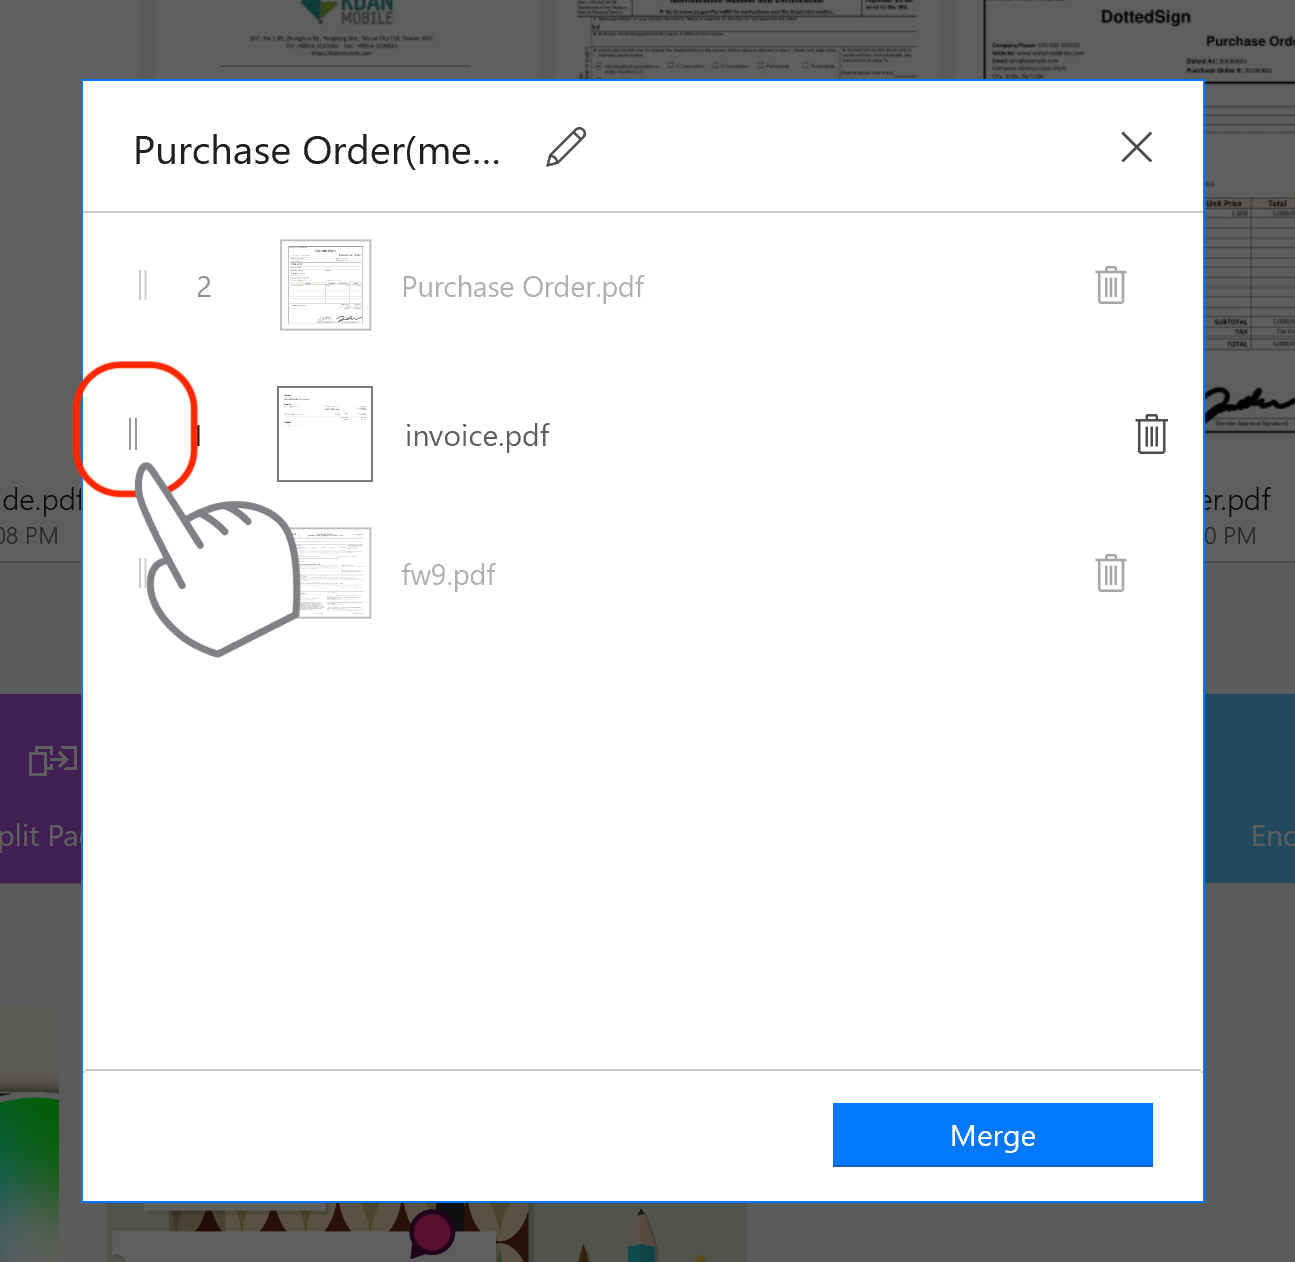This screenshot has width=1295, height=1262.
Task: Click the invoice.pdf file name label
Action: [477, 436]
